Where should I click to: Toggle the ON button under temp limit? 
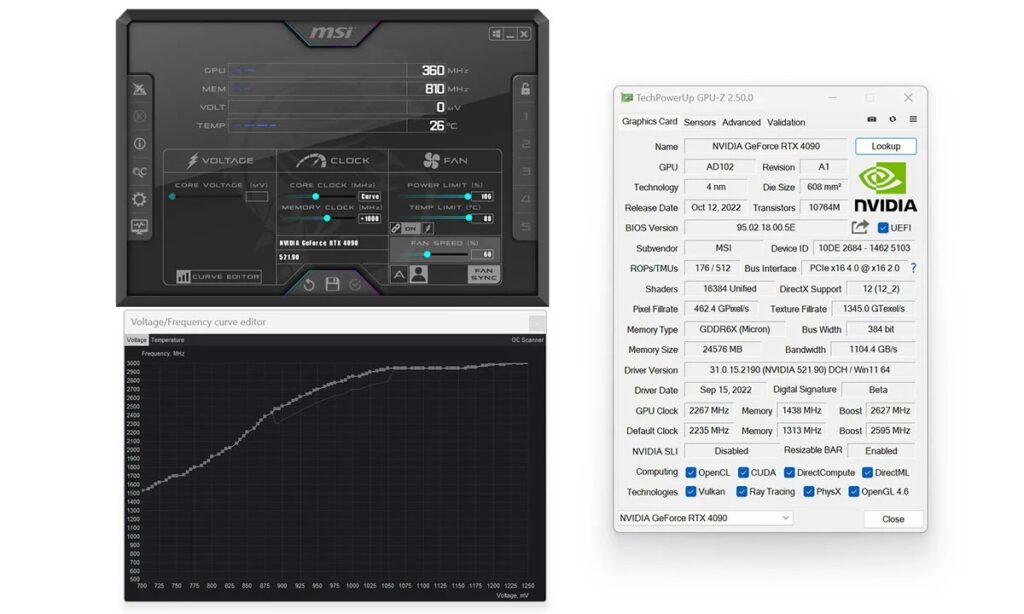tap(411, 228)
